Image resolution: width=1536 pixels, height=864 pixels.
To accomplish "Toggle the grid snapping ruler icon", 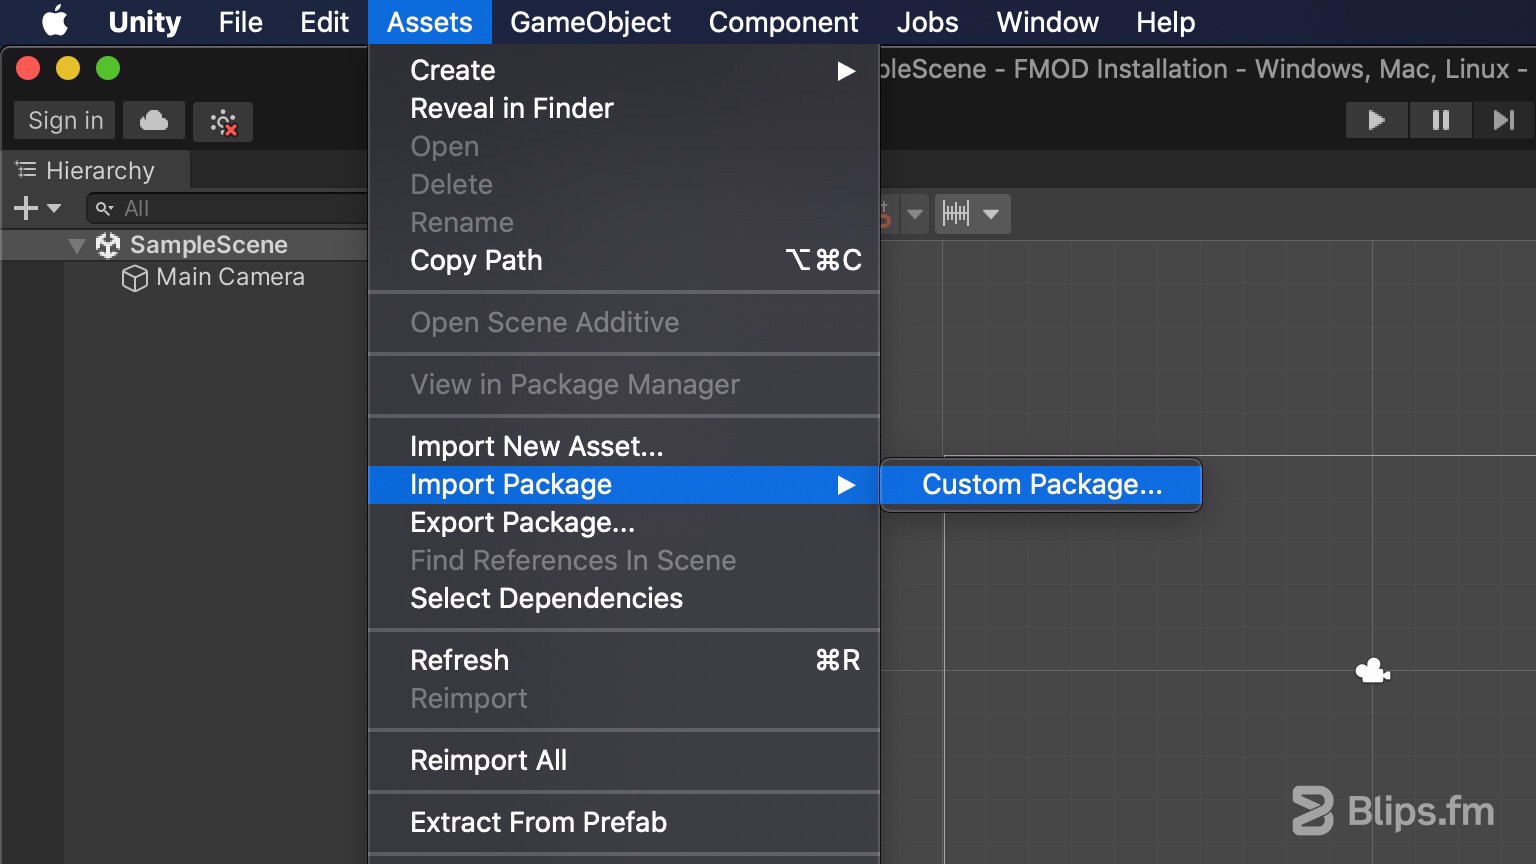I will (x=956, y=213).
